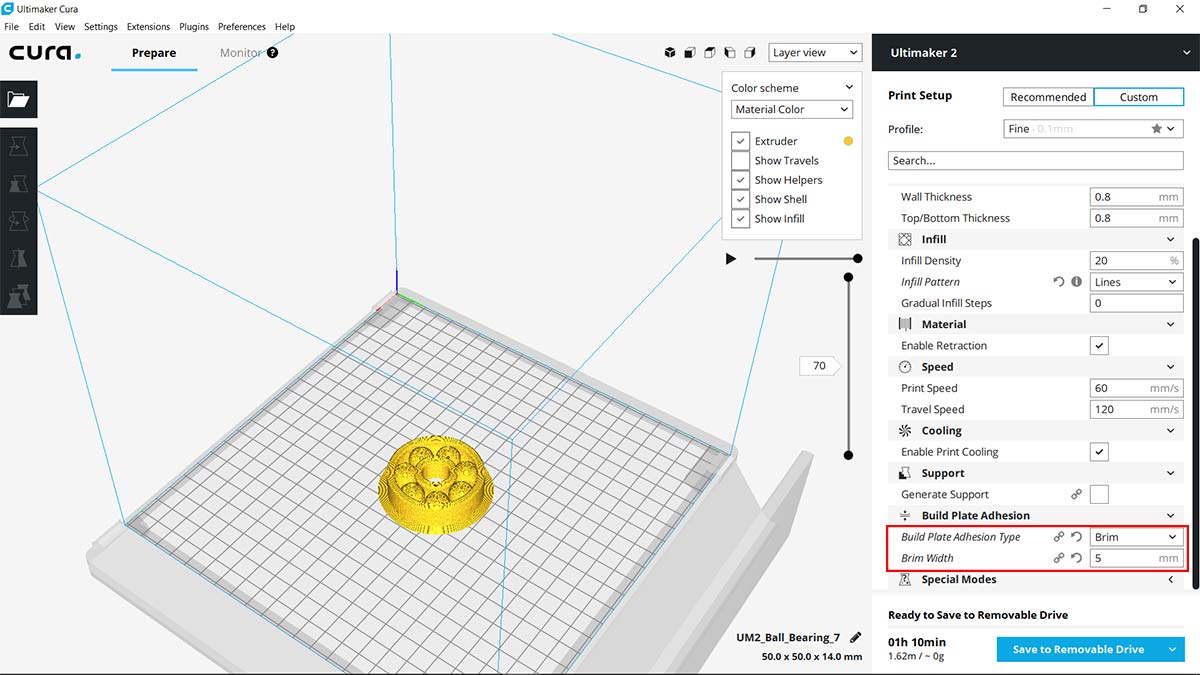Screen dimensions: 1200x675
Task: Open the Layer view dropdown
Action: (x=815, y=53)
